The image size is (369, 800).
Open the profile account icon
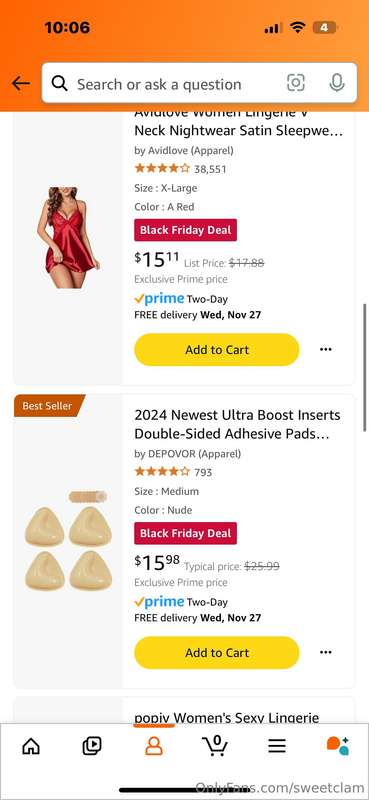pos(154,746)
